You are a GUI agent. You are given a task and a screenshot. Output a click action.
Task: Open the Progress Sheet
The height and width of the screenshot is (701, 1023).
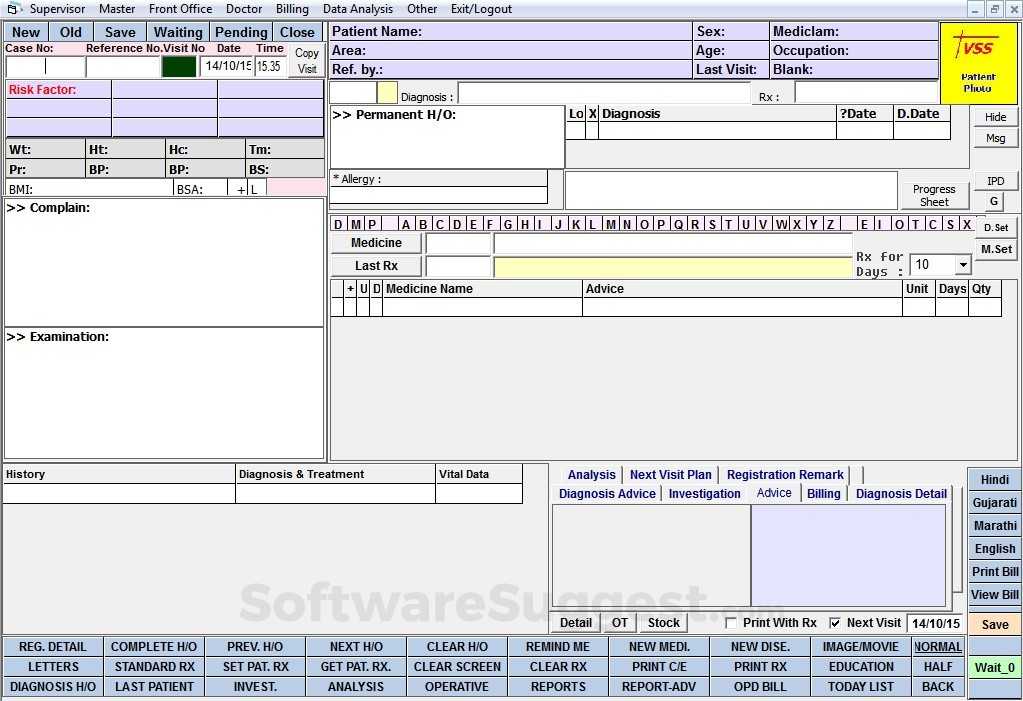point(934,192)
